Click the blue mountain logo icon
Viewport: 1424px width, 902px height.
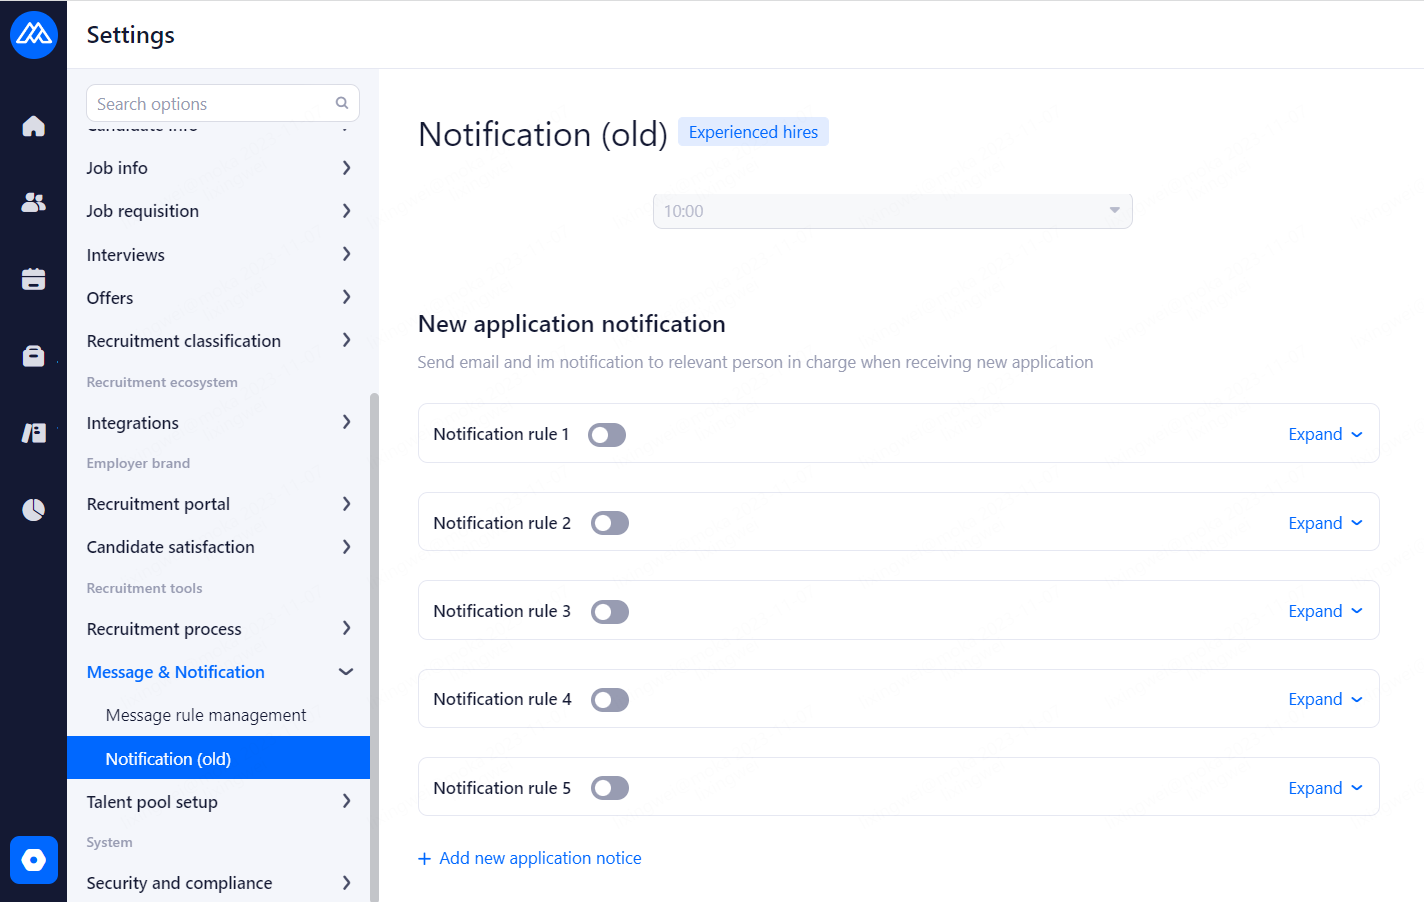click(33, 35)
